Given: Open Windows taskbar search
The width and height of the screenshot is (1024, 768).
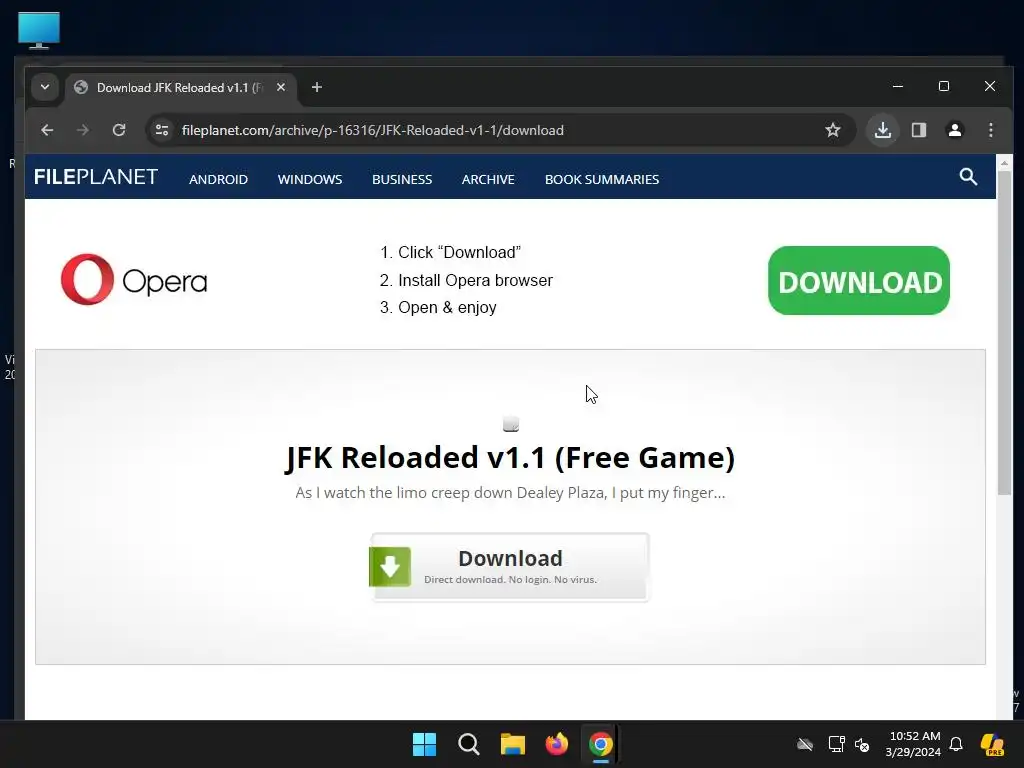Looking at the screenshot, I should [x=469, y=744].
